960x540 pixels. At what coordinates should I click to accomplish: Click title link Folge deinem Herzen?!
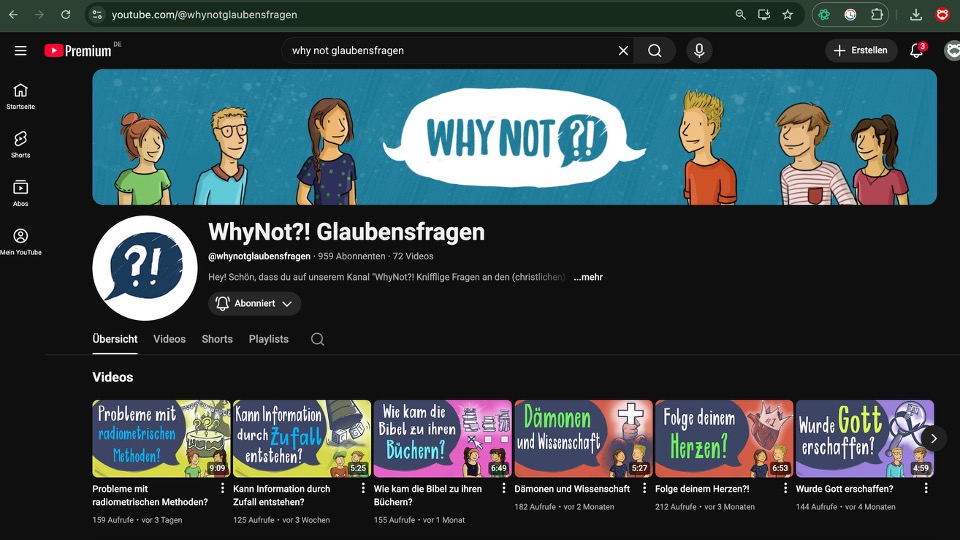(702, 489)
